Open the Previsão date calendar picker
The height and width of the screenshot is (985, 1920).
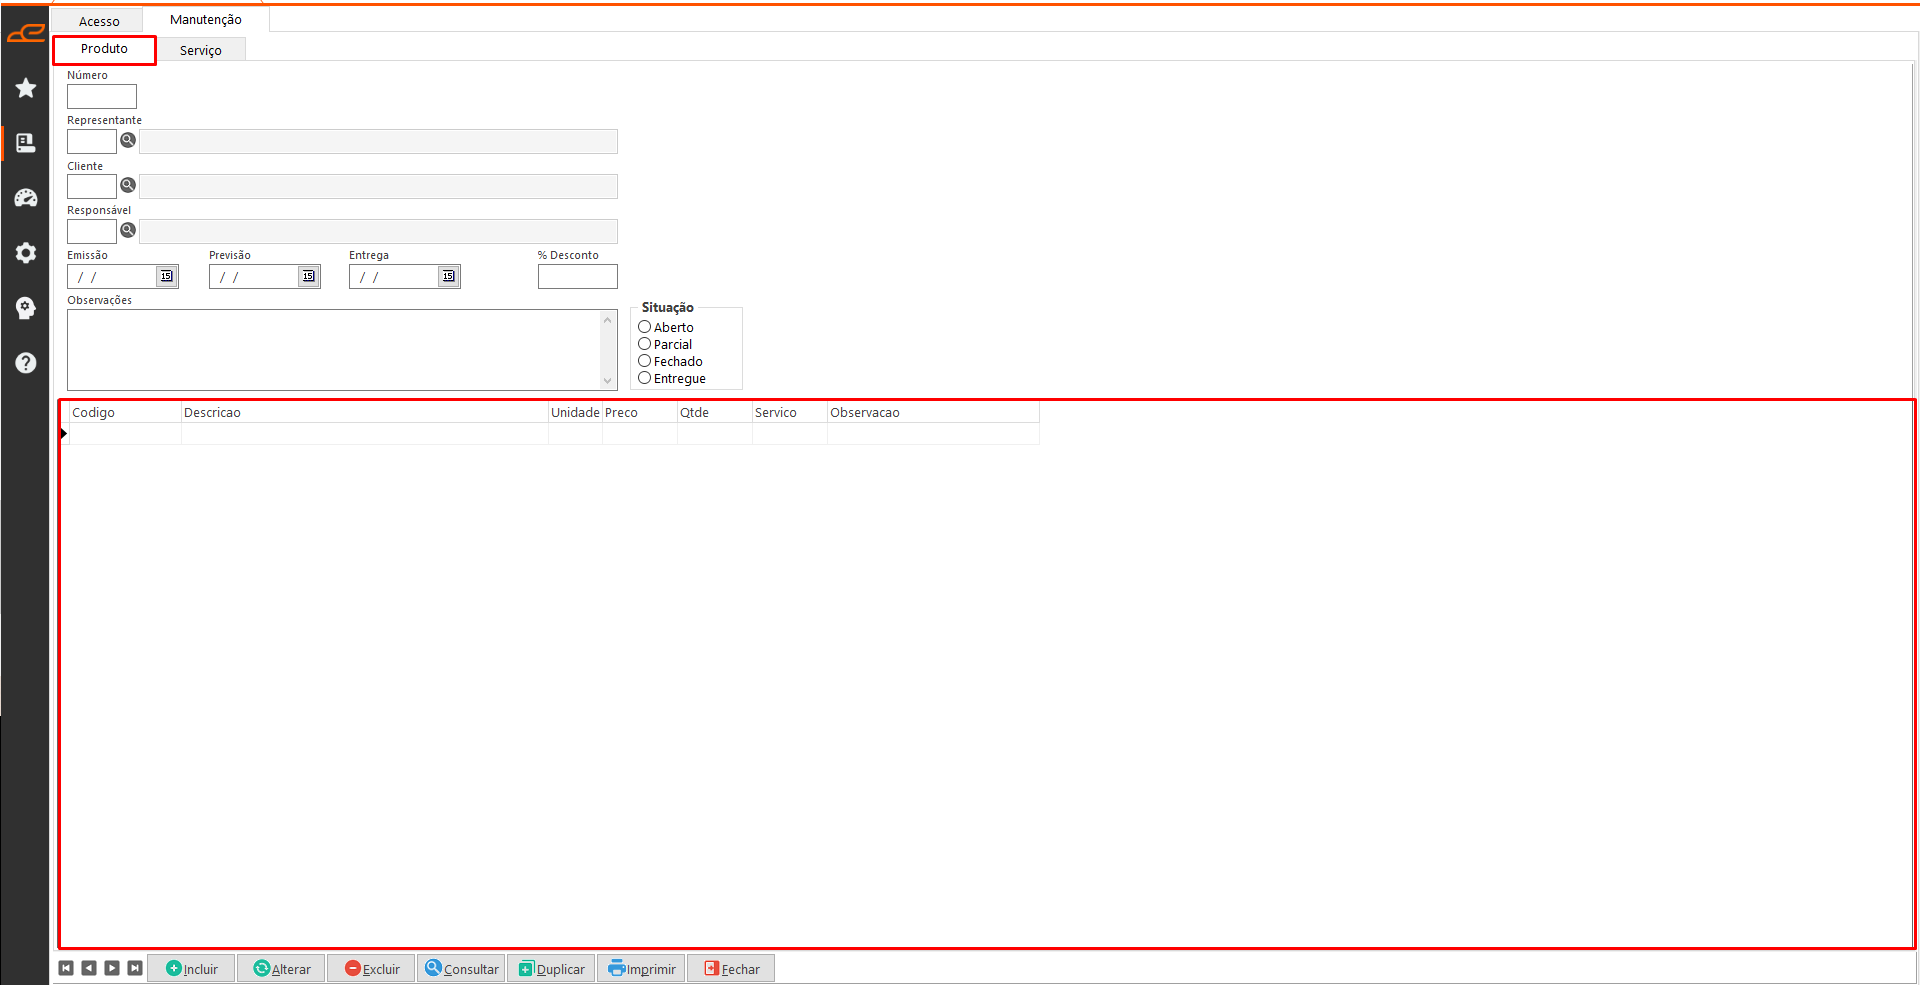pyautogui.click(x=309, y=277)
